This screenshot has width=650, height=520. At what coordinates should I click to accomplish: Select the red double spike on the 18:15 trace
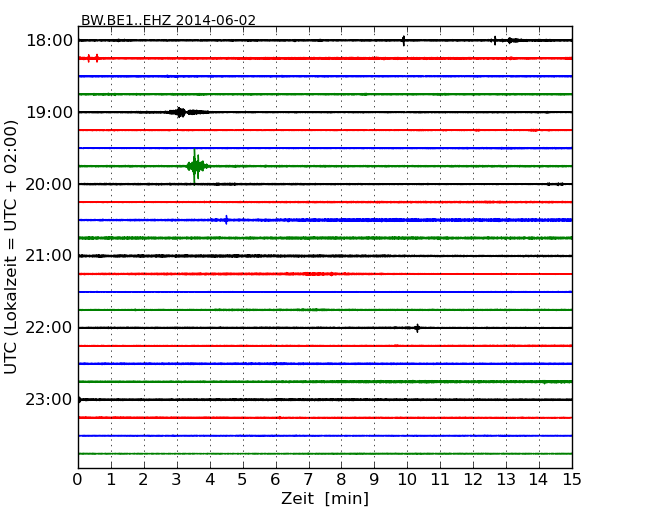click(x=93, y=58)
